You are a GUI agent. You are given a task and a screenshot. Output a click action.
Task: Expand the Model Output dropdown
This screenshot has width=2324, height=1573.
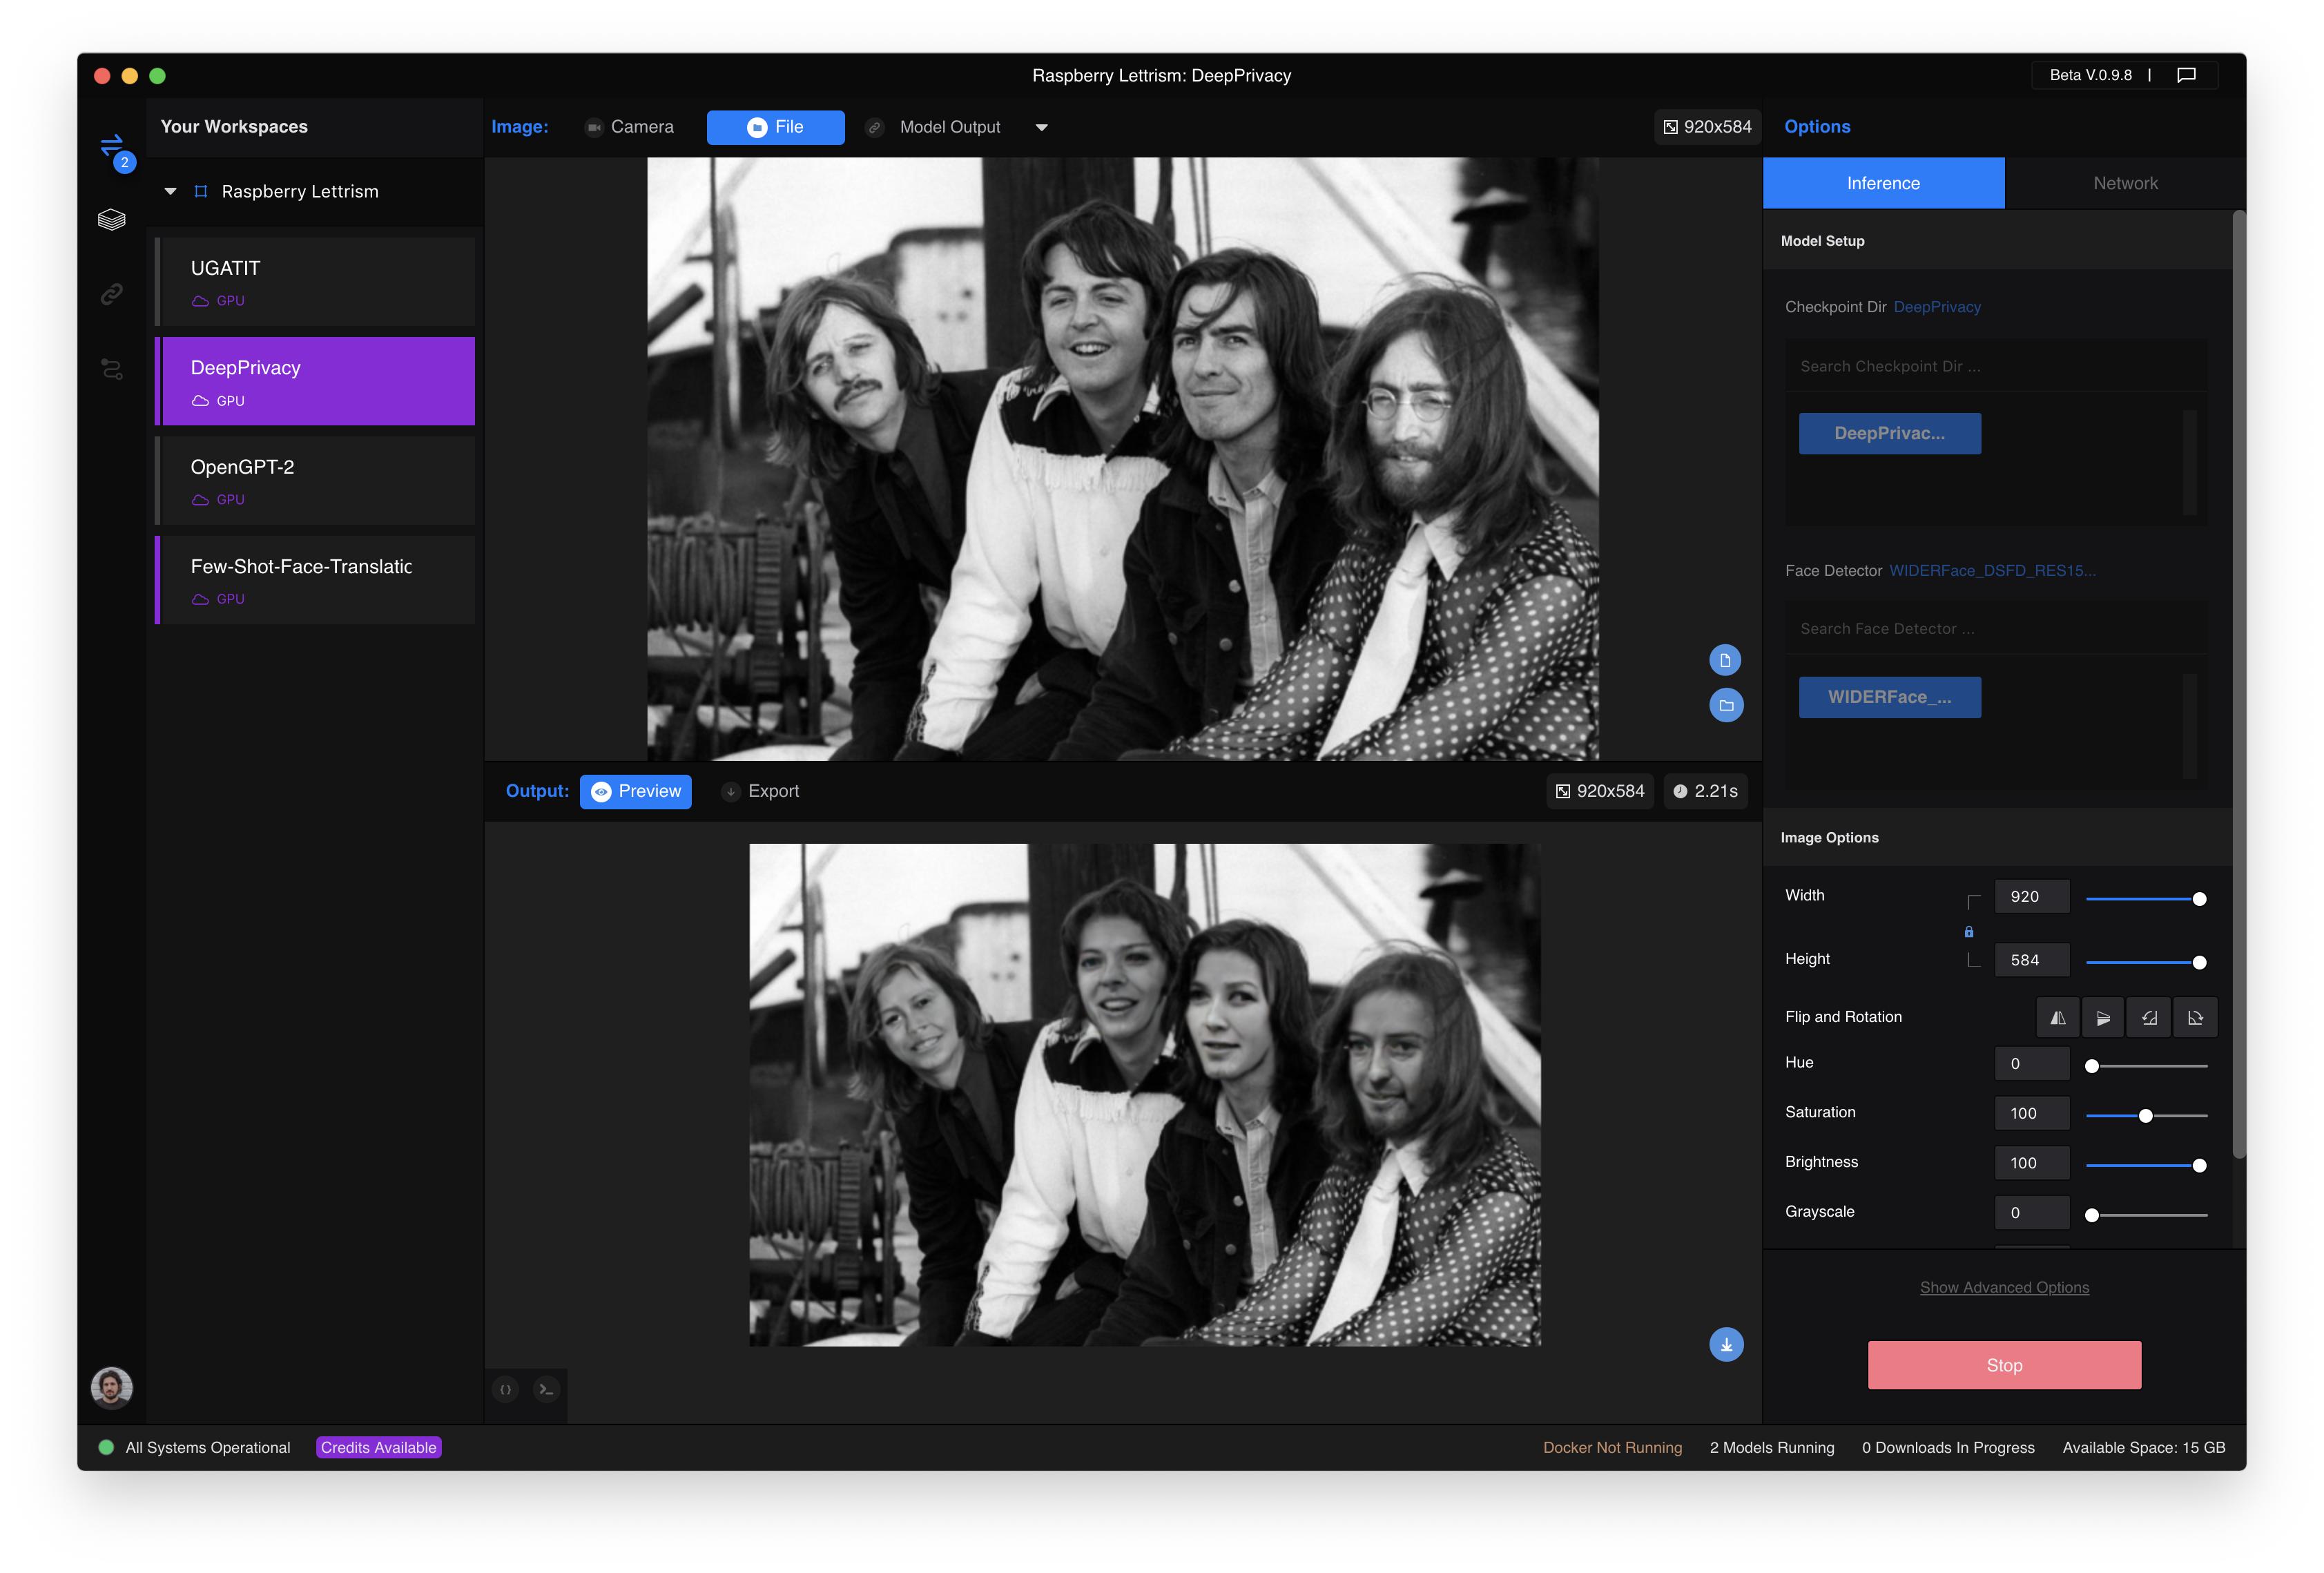tap(1042, 127)
